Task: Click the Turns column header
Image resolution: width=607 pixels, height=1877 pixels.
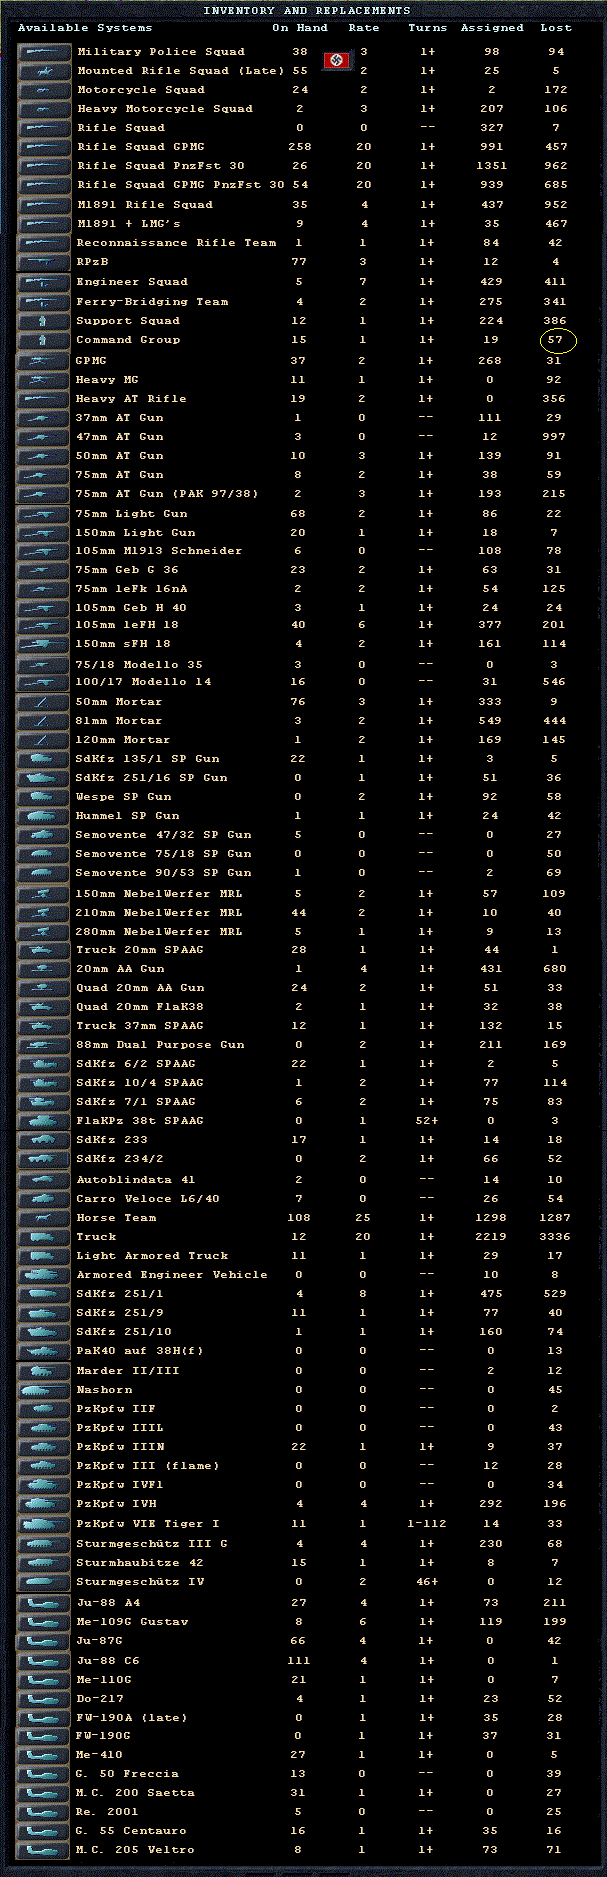Action: coord(428,28)
